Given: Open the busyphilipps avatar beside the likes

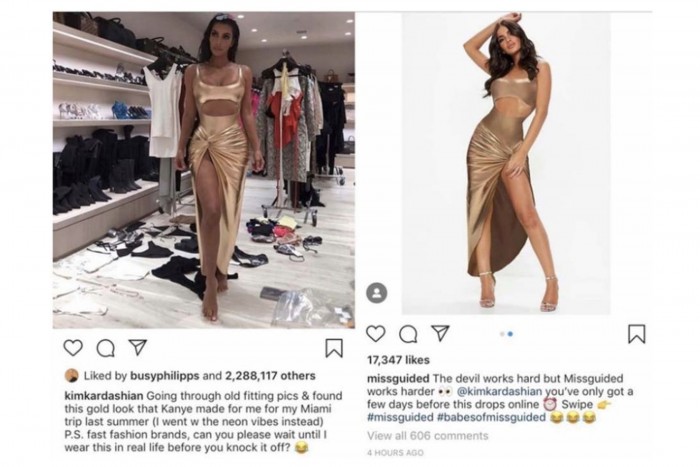Looking at the screenshot, I should point(72,376).
